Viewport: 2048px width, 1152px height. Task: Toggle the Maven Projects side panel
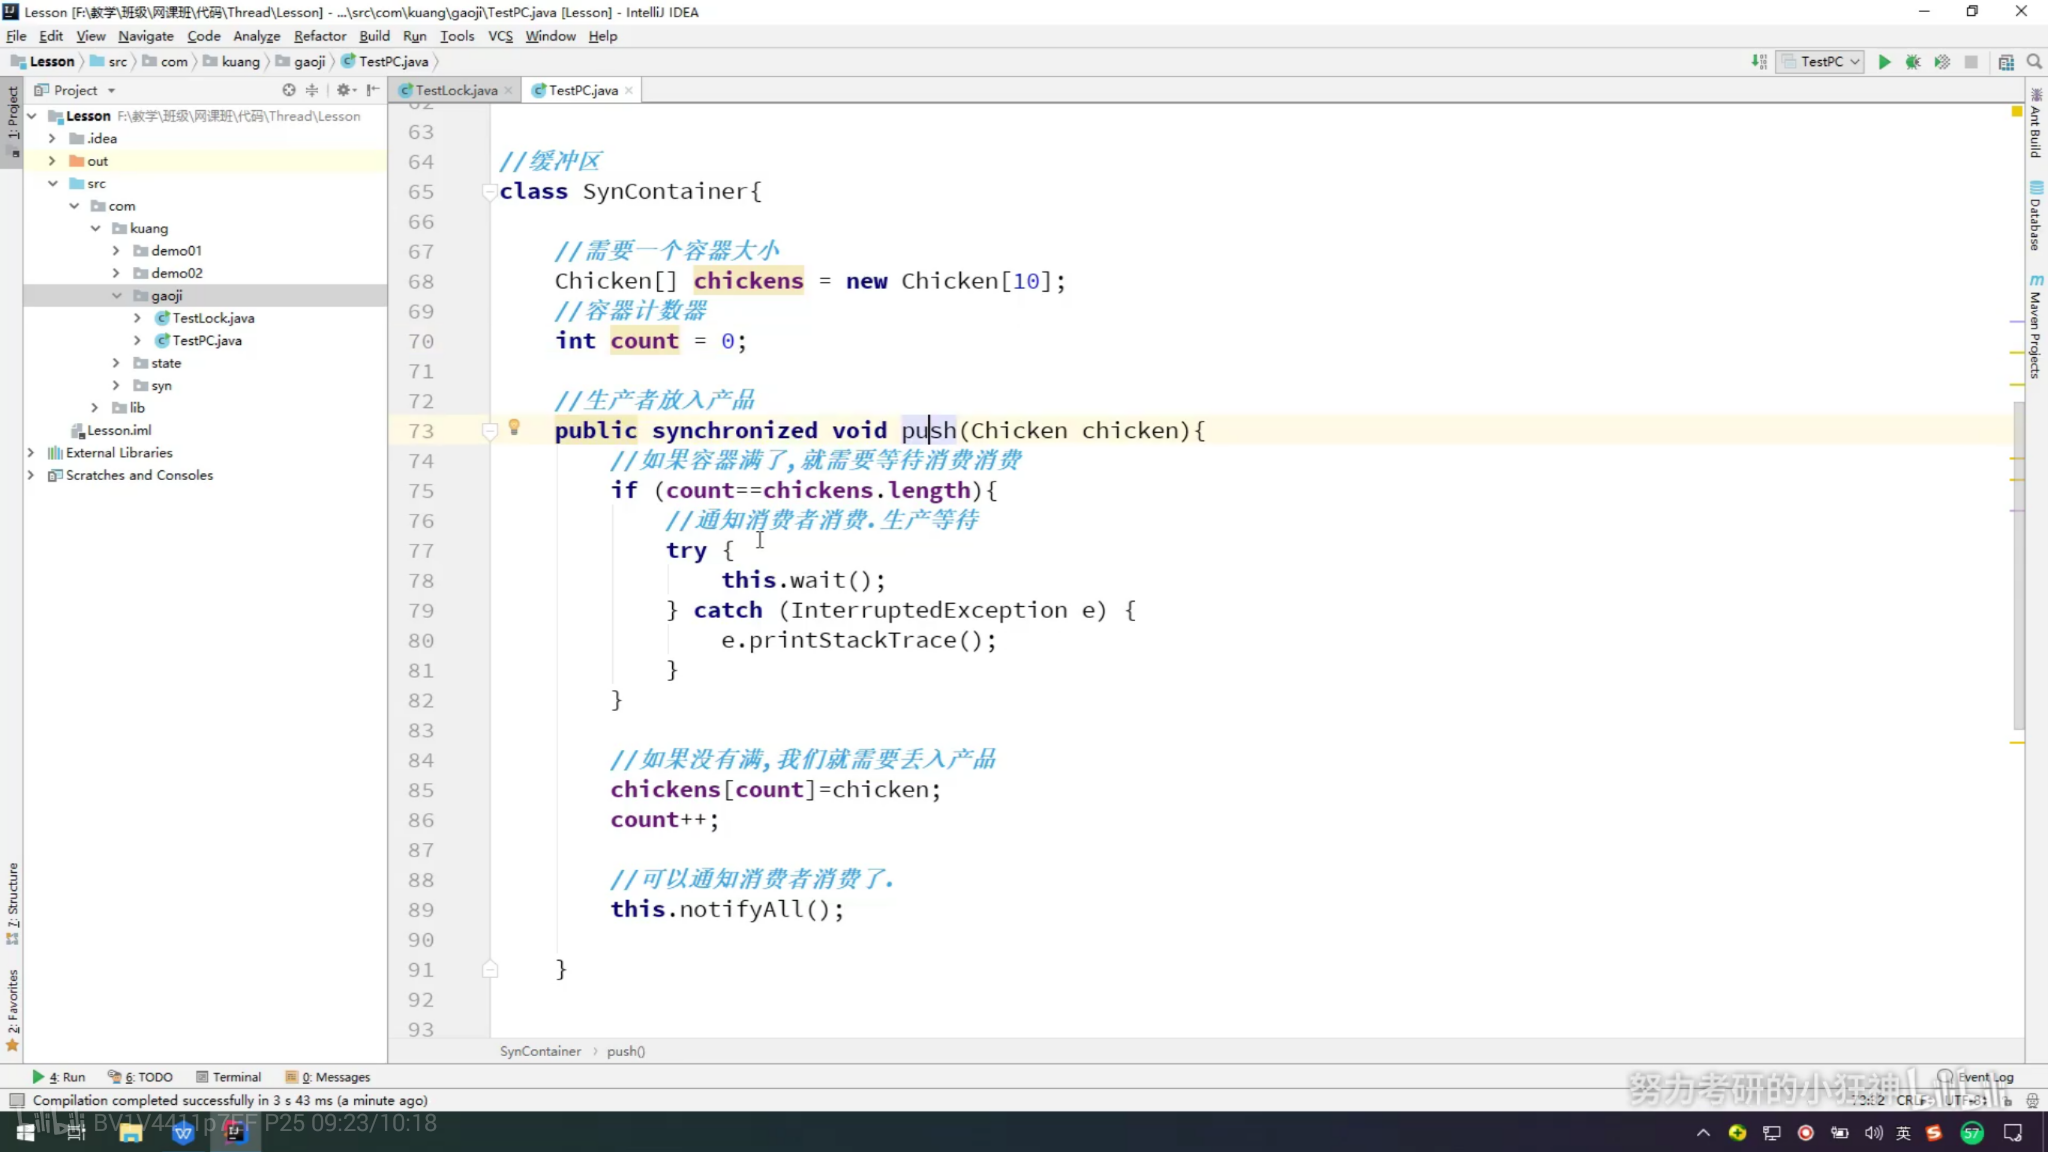pos(2035,326)
